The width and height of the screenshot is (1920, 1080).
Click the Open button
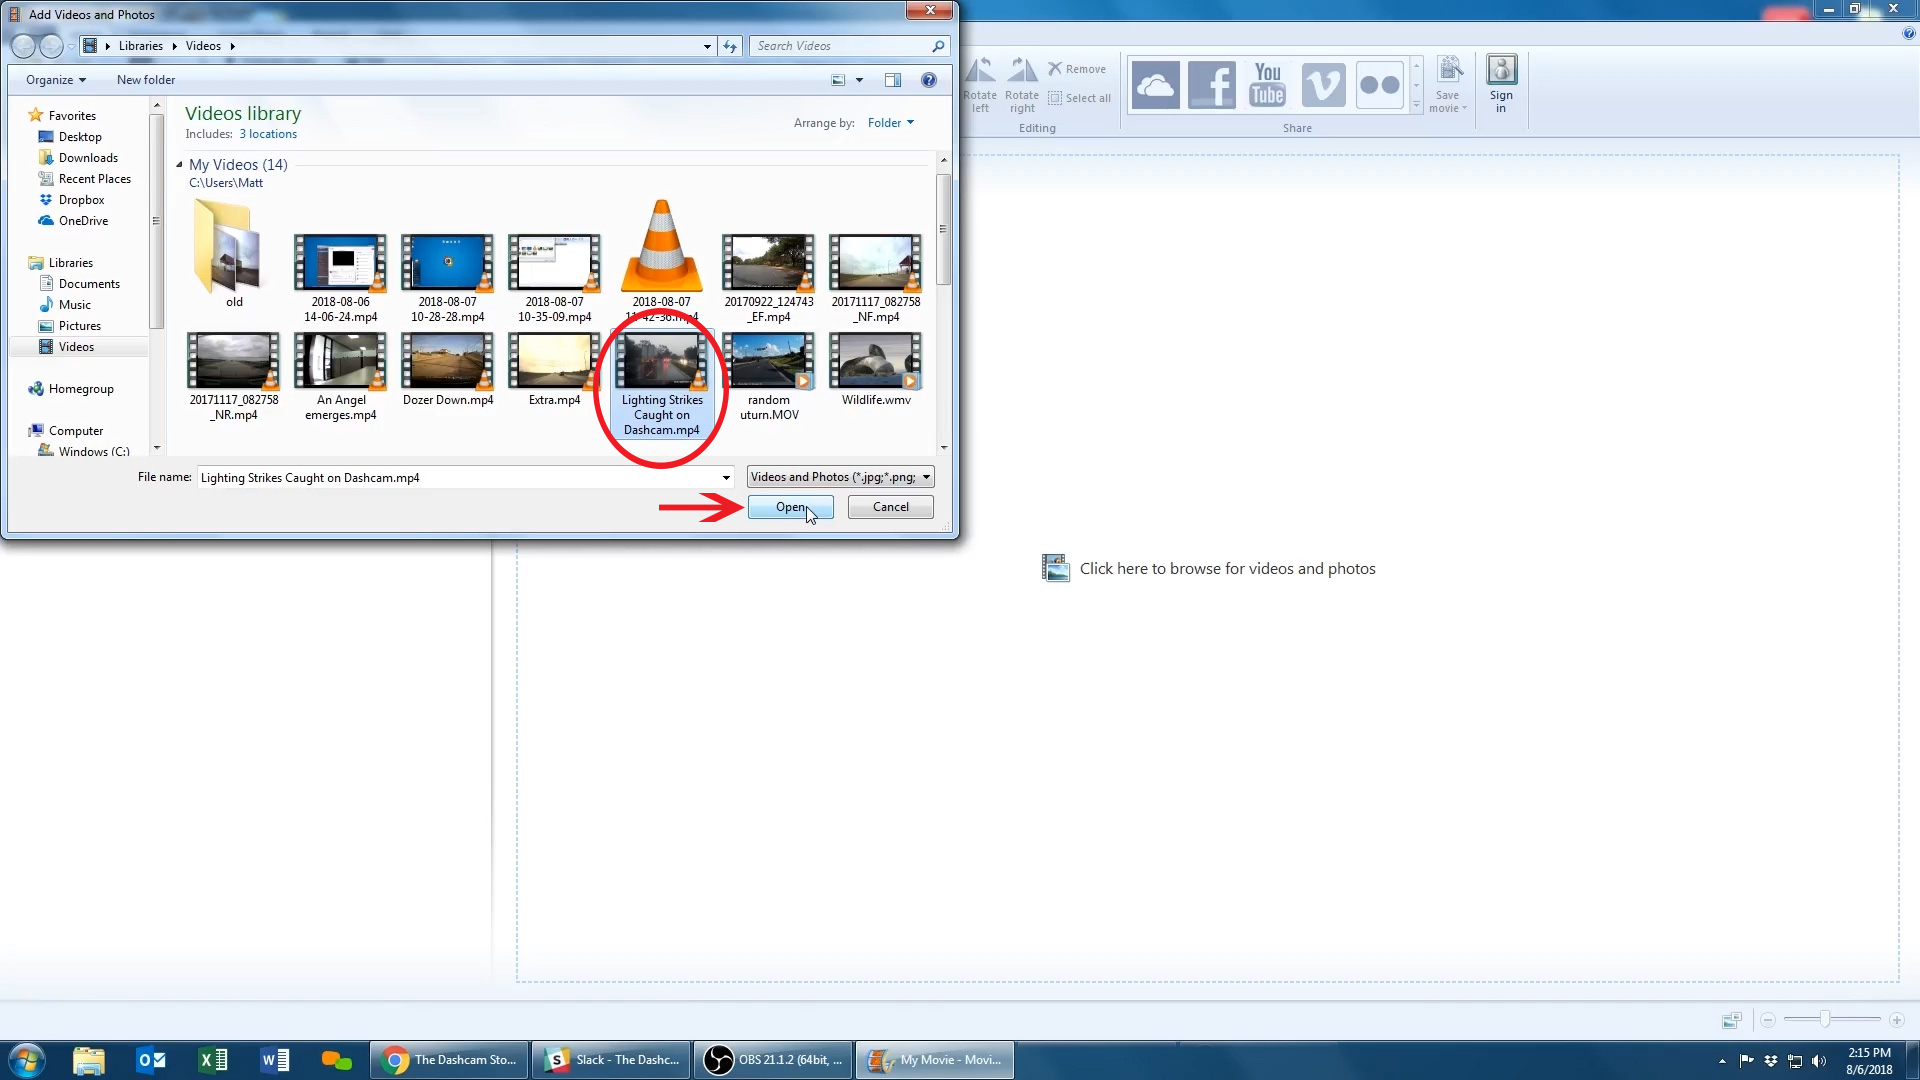[x=790, y=507]
